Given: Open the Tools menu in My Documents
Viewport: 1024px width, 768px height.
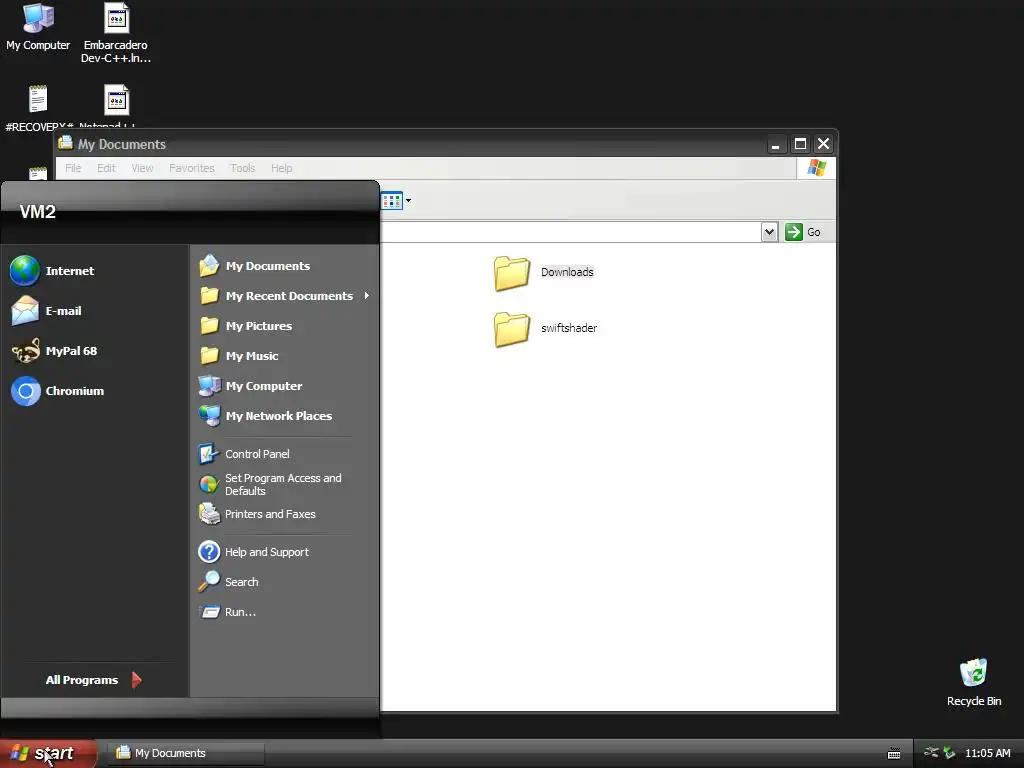Looking at the screenshot, I should 242,168.
